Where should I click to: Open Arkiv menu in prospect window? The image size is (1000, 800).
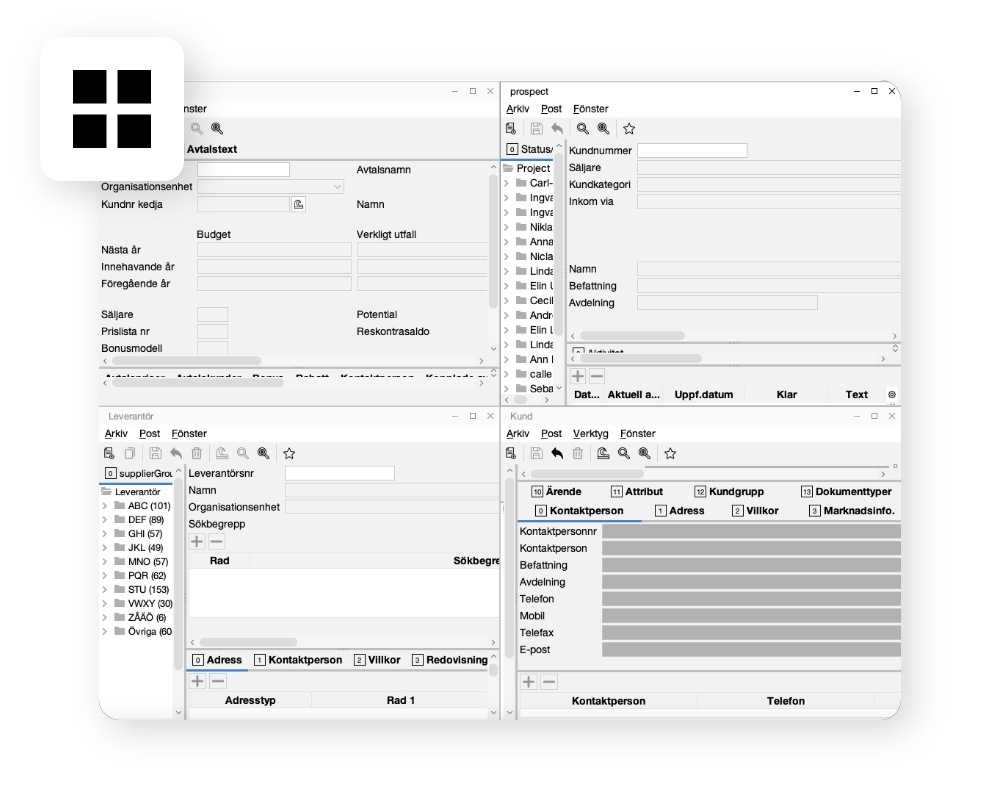coord(517,109)
